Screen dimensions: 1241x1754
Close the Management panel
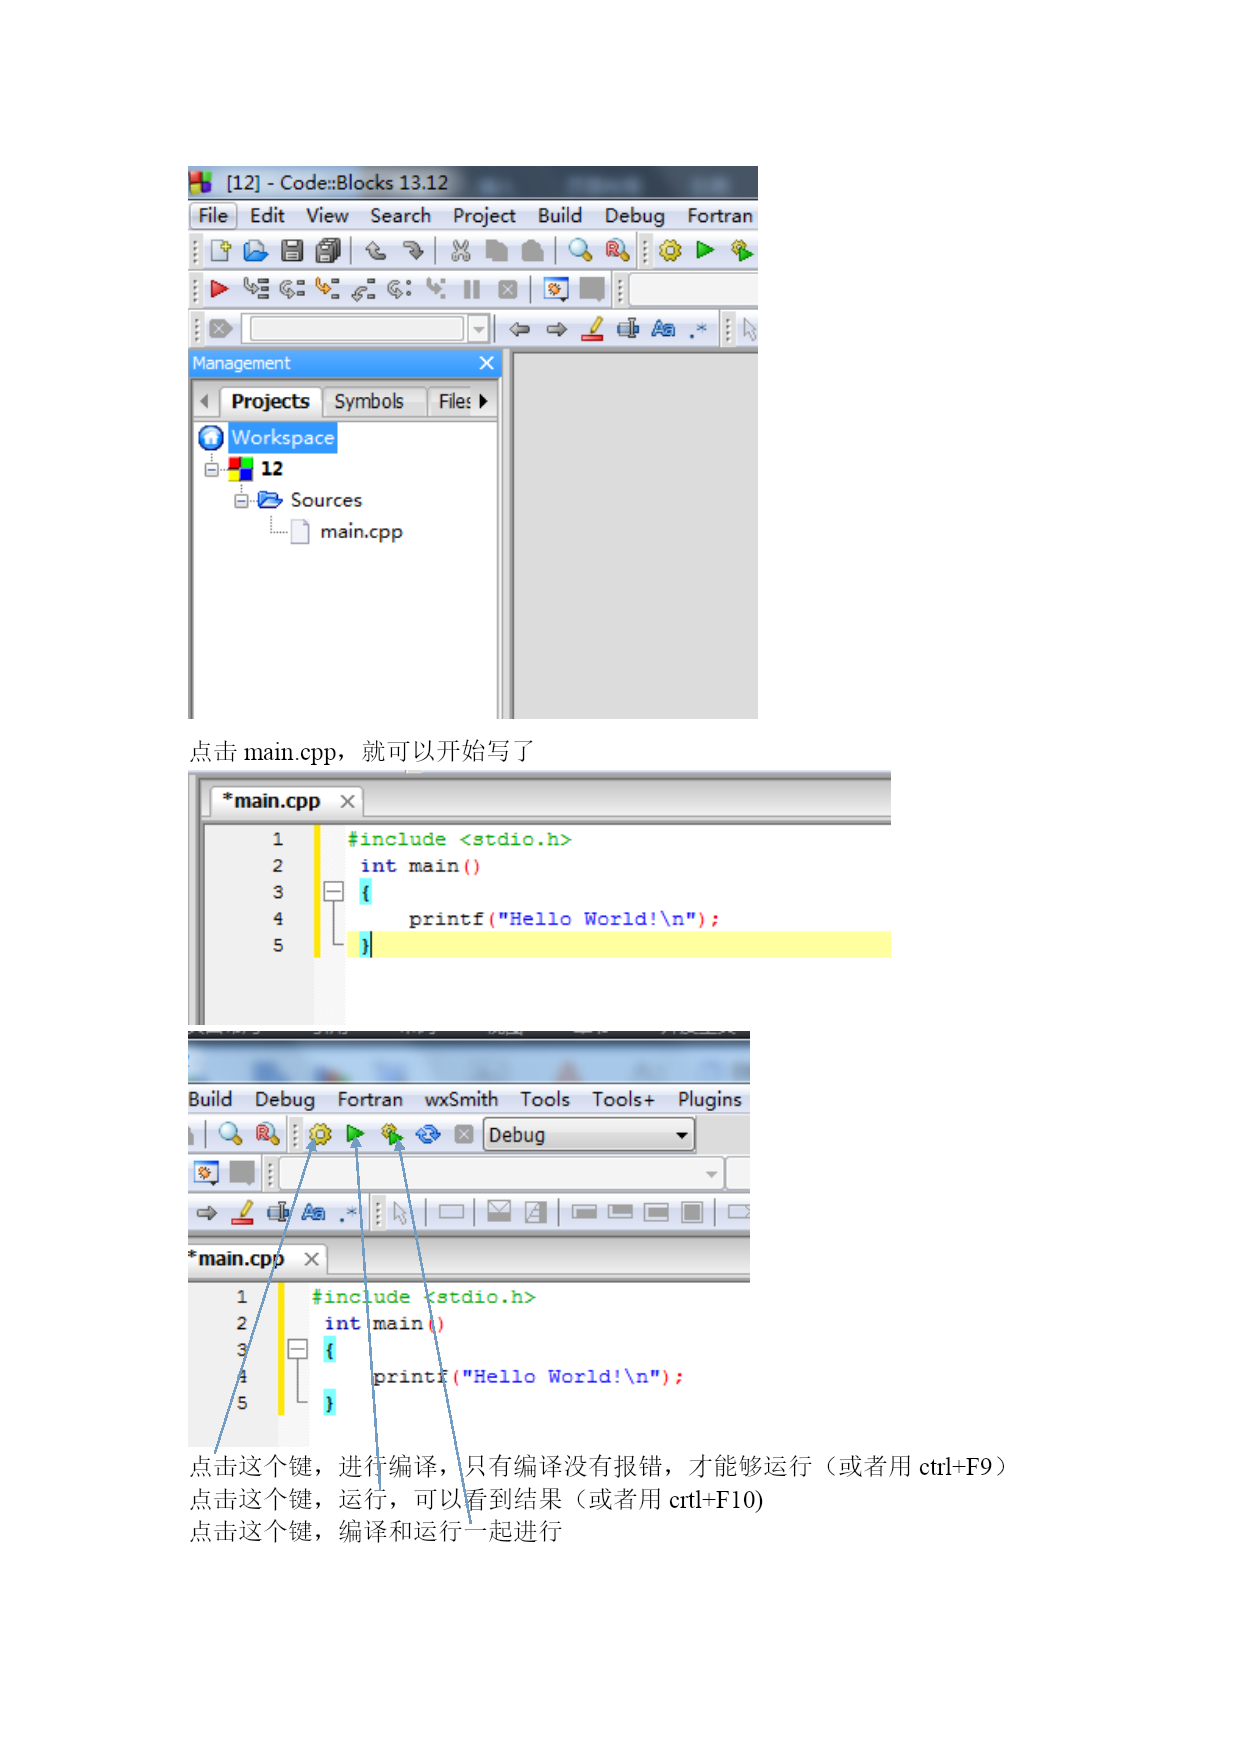(x=487, y=363)
